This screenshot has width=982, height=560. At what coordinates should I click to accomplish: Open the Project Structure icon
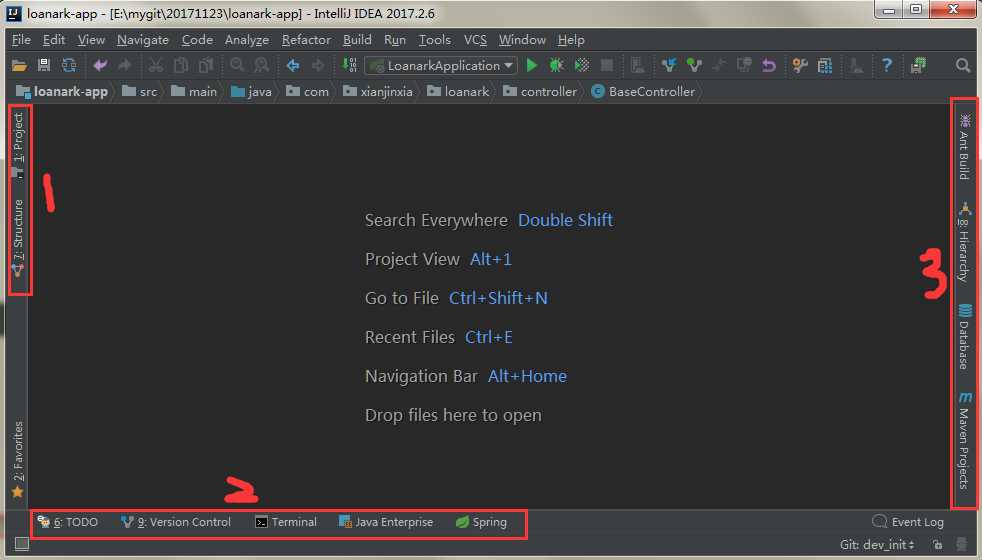pos(825,65)
